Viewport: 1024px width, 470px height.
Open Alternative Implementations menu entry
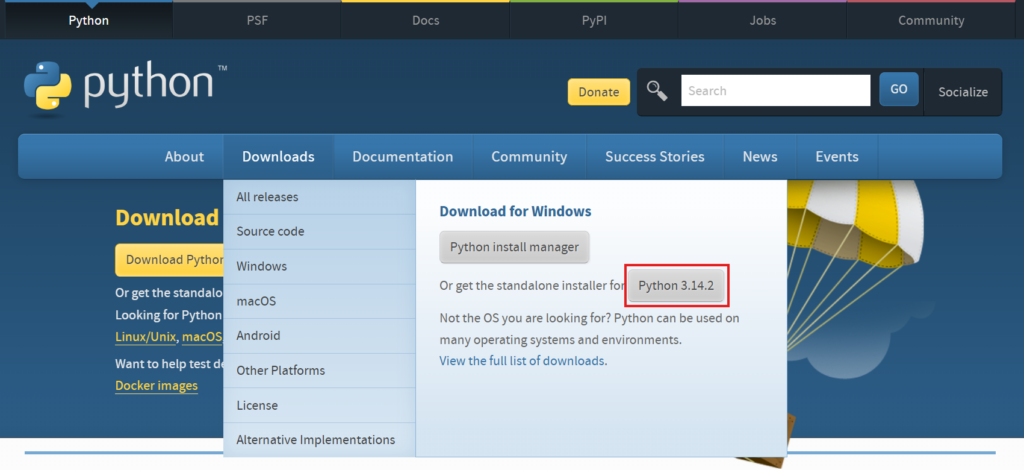(x=315, y=440)
